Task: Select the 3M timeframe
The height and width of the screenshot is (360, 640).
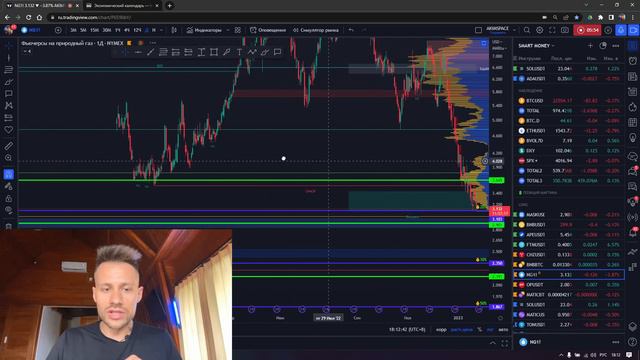Action: [x=73, y=30]
